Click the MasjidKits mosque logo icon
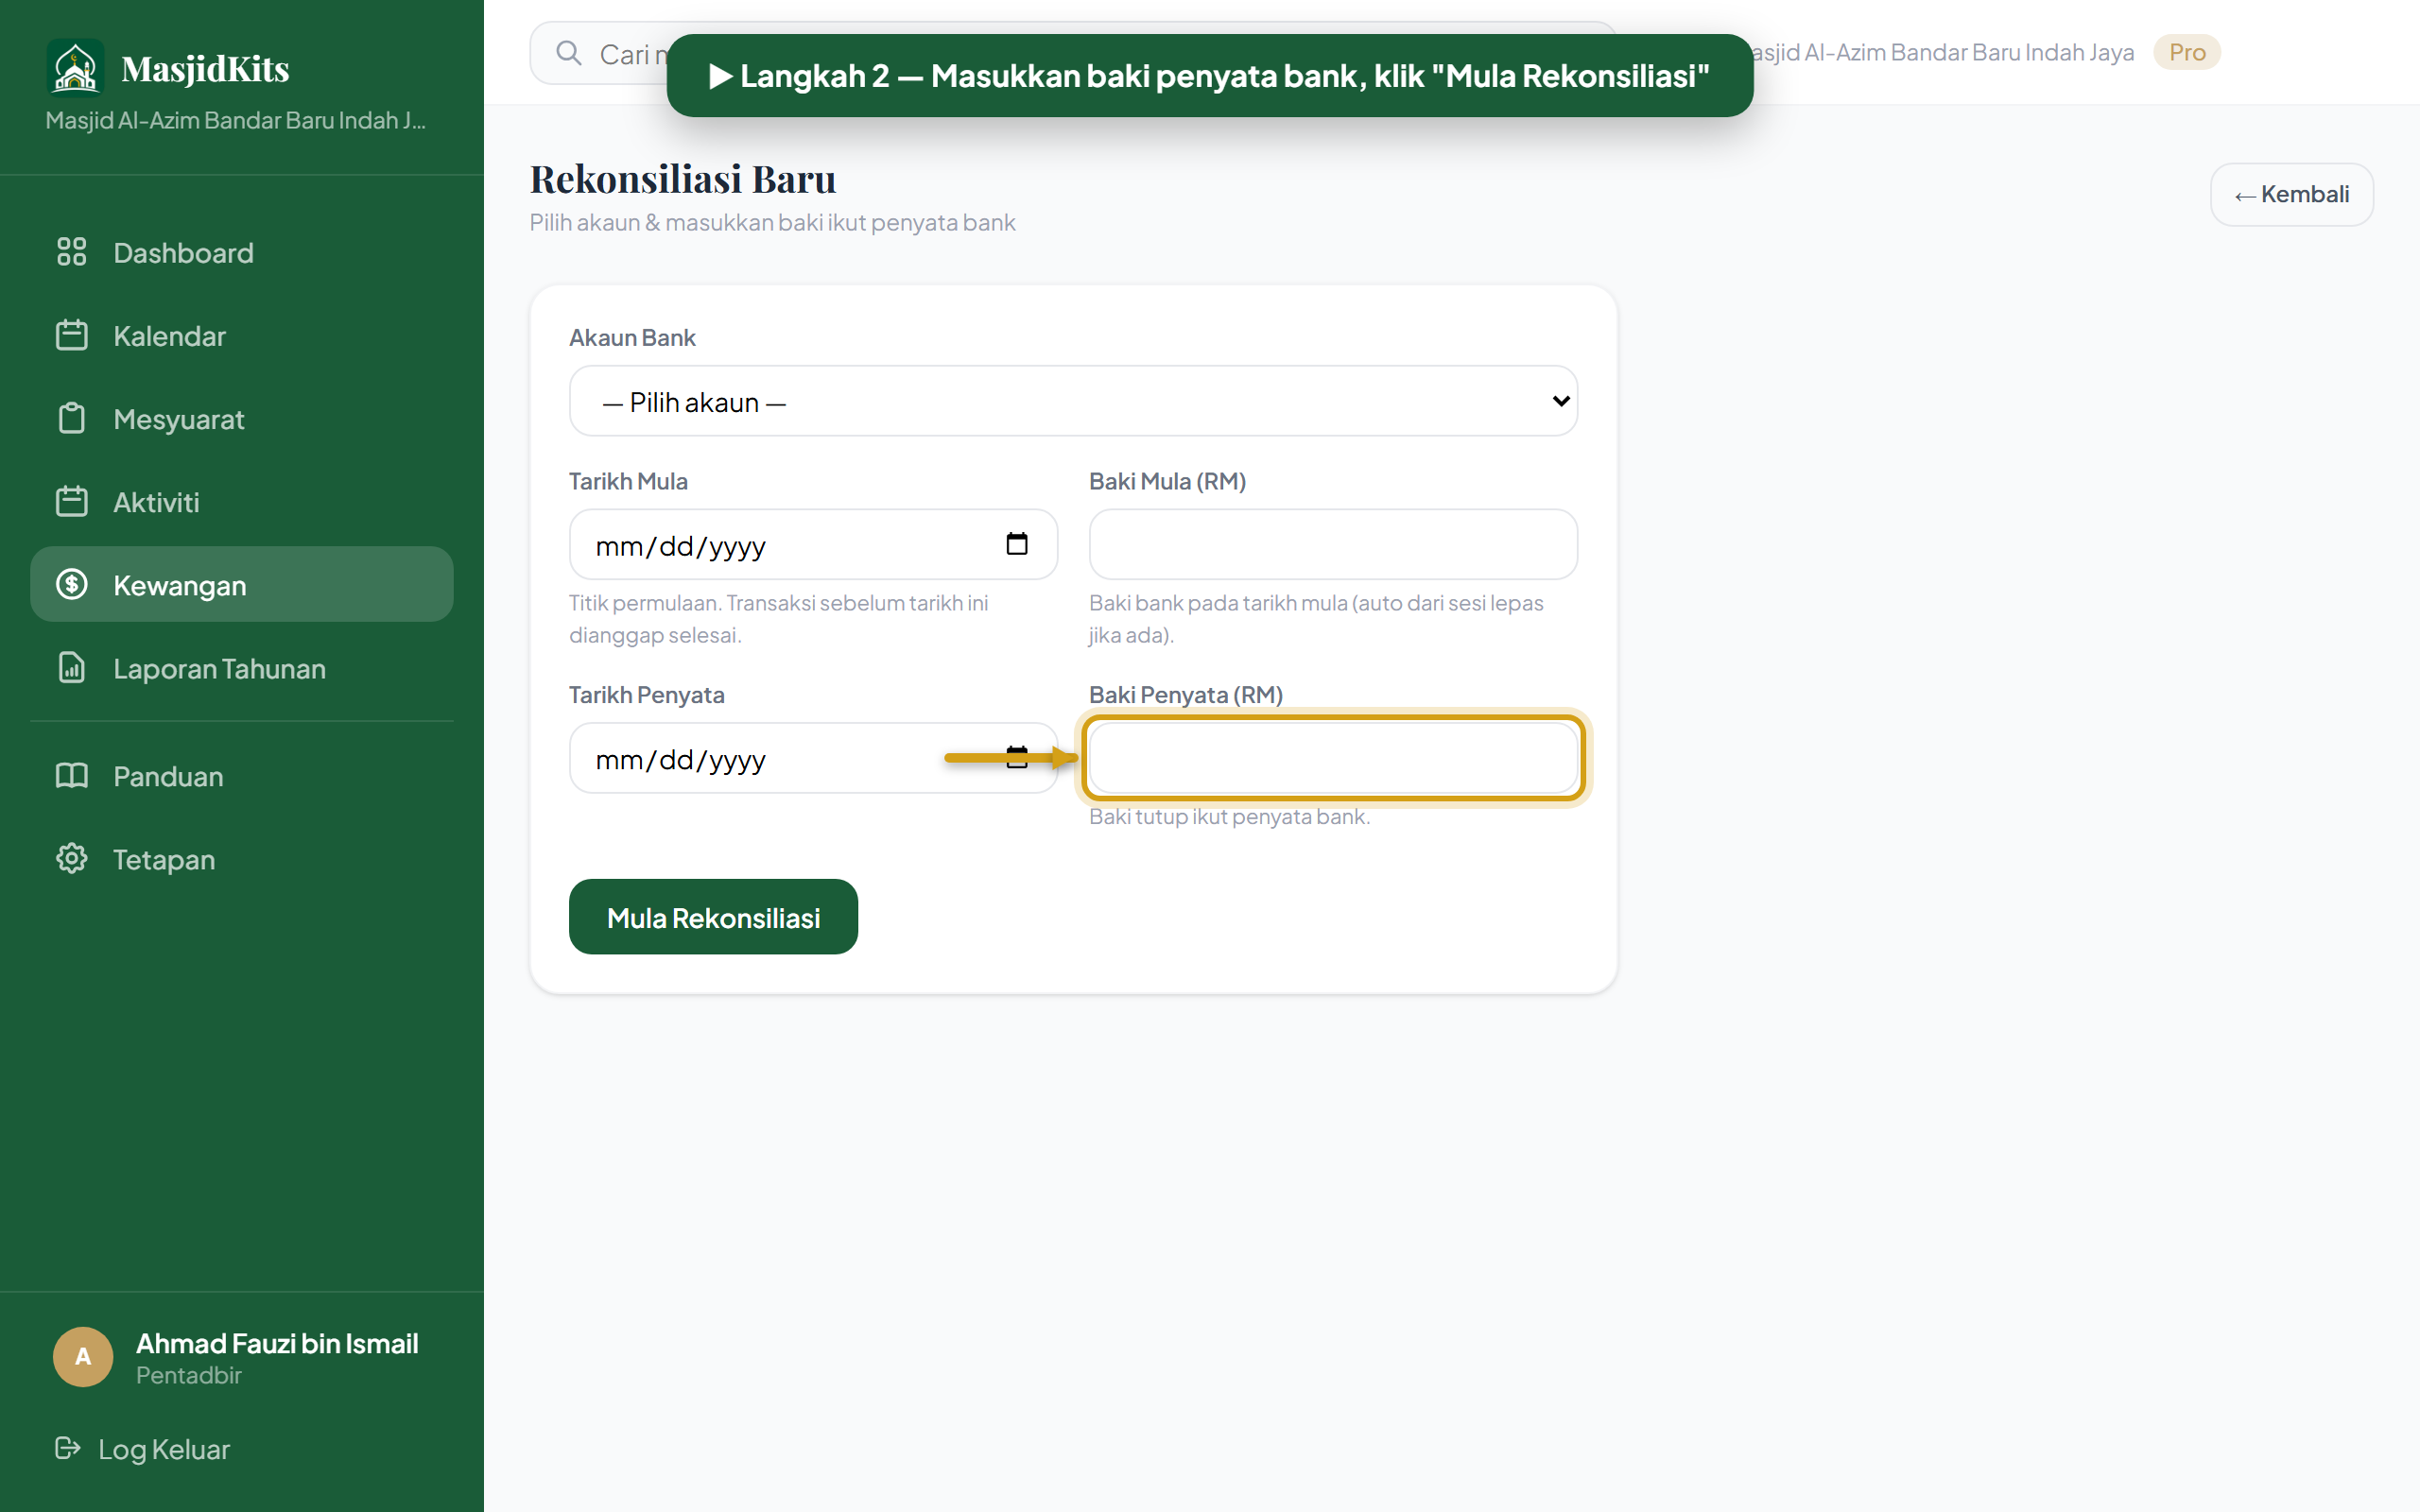2420x1512 pixels. pyautogui.click(x=75, y=68)
